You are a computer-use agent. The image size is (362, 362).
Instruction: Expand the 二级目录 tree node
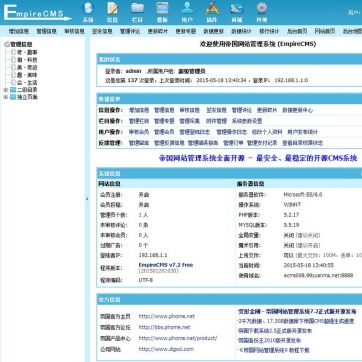(x=5, y=90)
